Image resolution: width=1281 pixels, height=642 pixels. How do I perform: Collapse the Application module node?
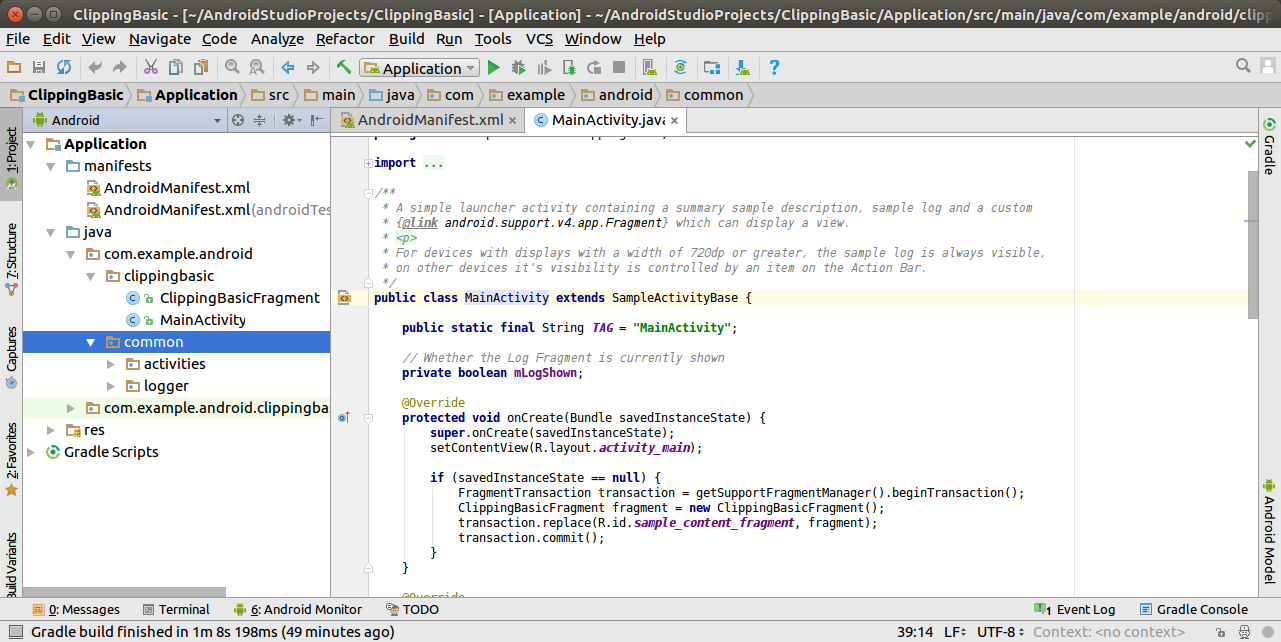pyautogui.click(x=32, y=144)
